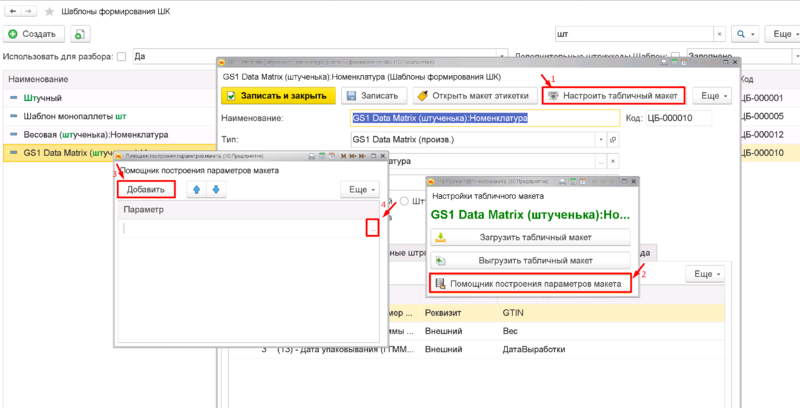Go back with the left arrow
The image size is (800, 408).
coord(13,11)
